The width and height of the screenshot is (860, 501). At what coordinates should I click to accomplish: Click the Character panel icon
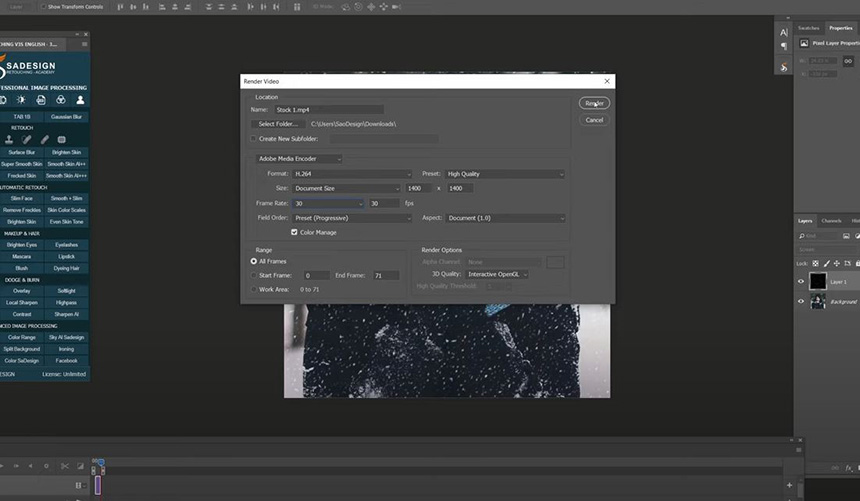(784, 33)
